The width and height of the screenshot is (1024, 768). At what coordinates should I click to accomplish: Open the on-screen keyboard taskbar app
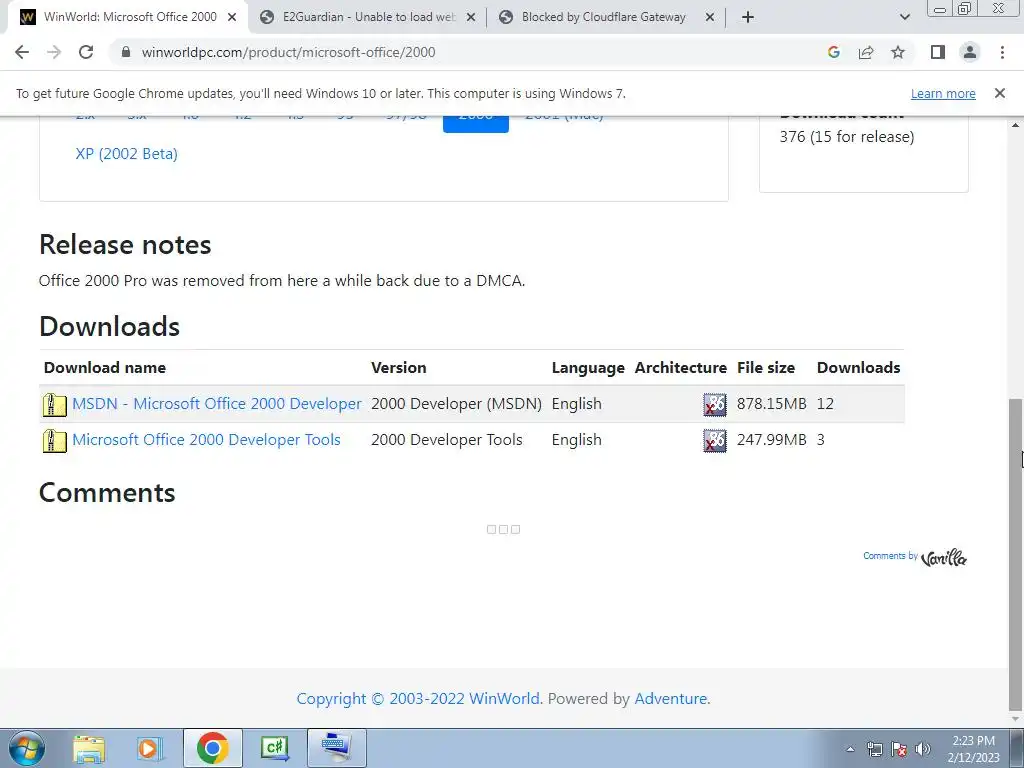[336, 748]
